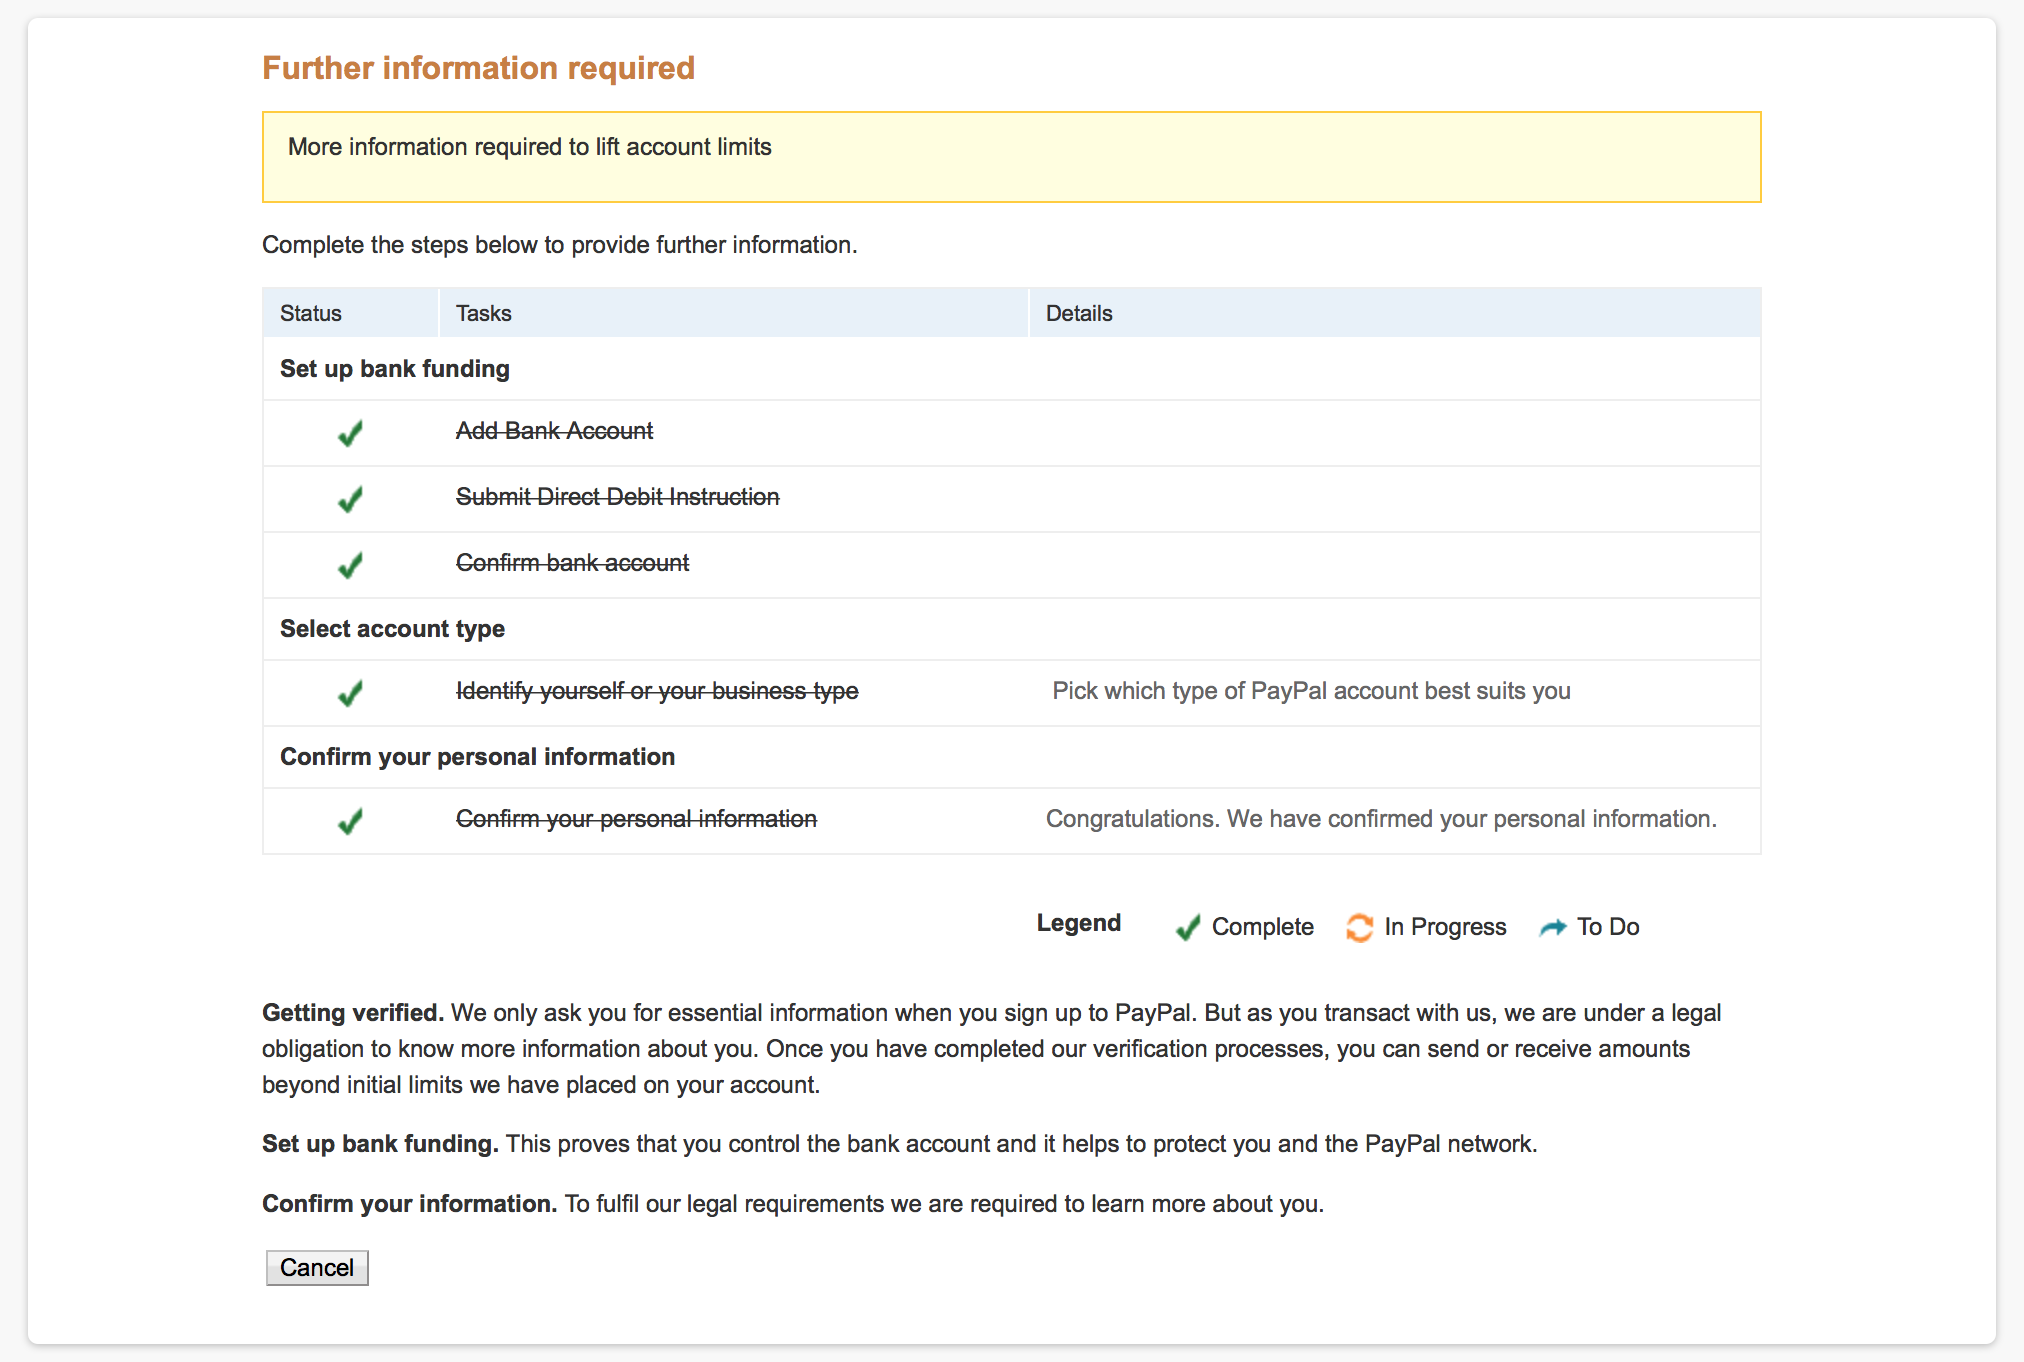This screenshot has width=2024, height=1362.
Task: Click the Set up bank funding section heading
Action: click(x=395, y=369)
